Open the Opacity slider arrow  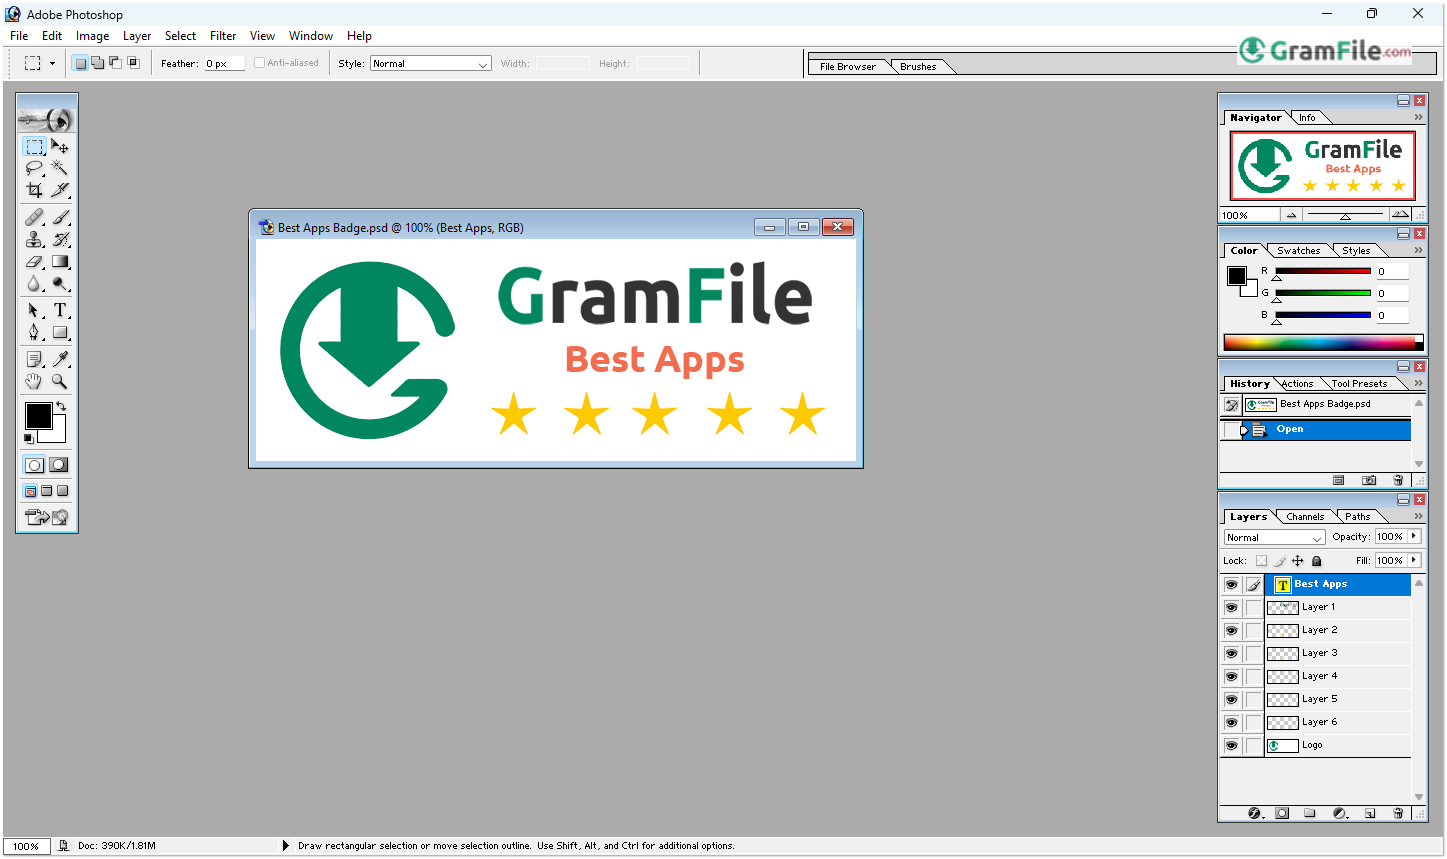1414,536
